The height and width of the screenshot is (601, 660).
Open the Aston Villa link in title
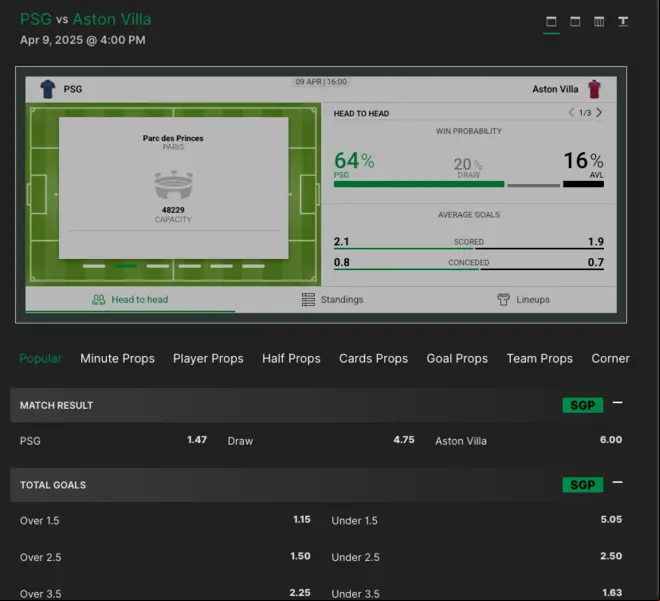coord(112,19)
